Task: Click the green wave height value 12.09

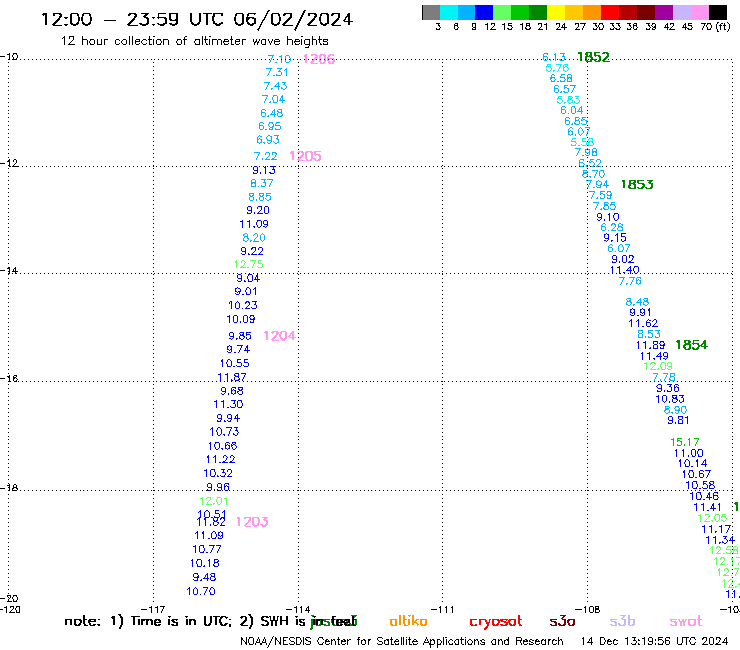Action: coord(658,366)
